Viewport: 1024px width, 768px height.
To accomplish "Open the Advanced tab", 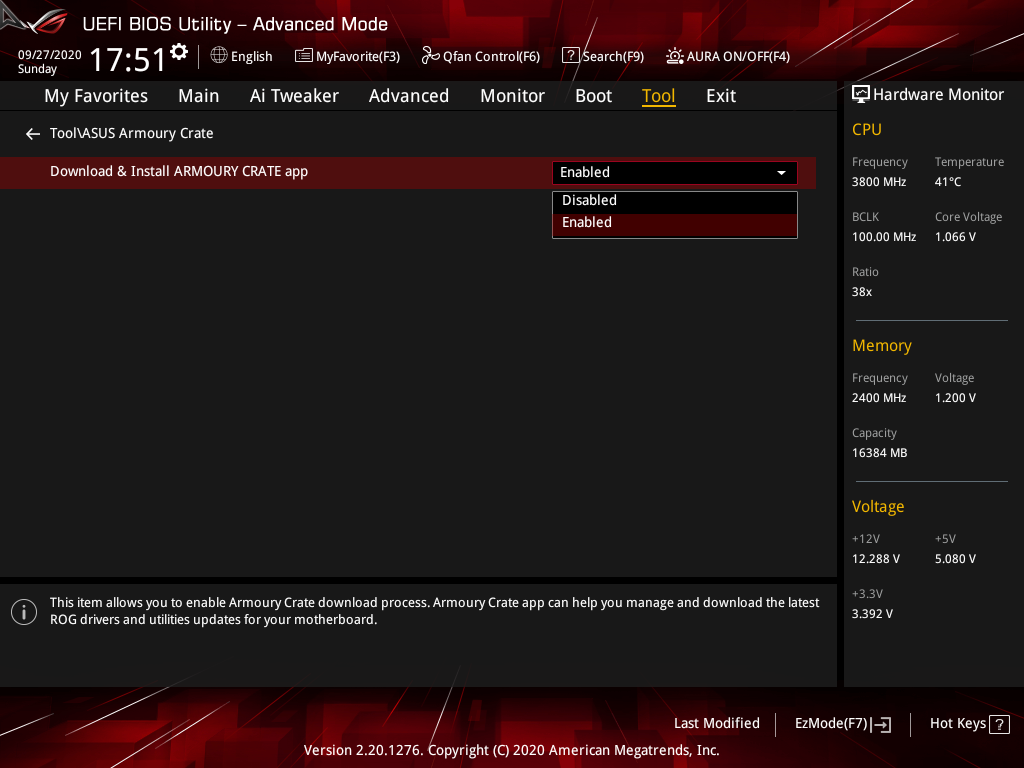I will pos(409,96).
